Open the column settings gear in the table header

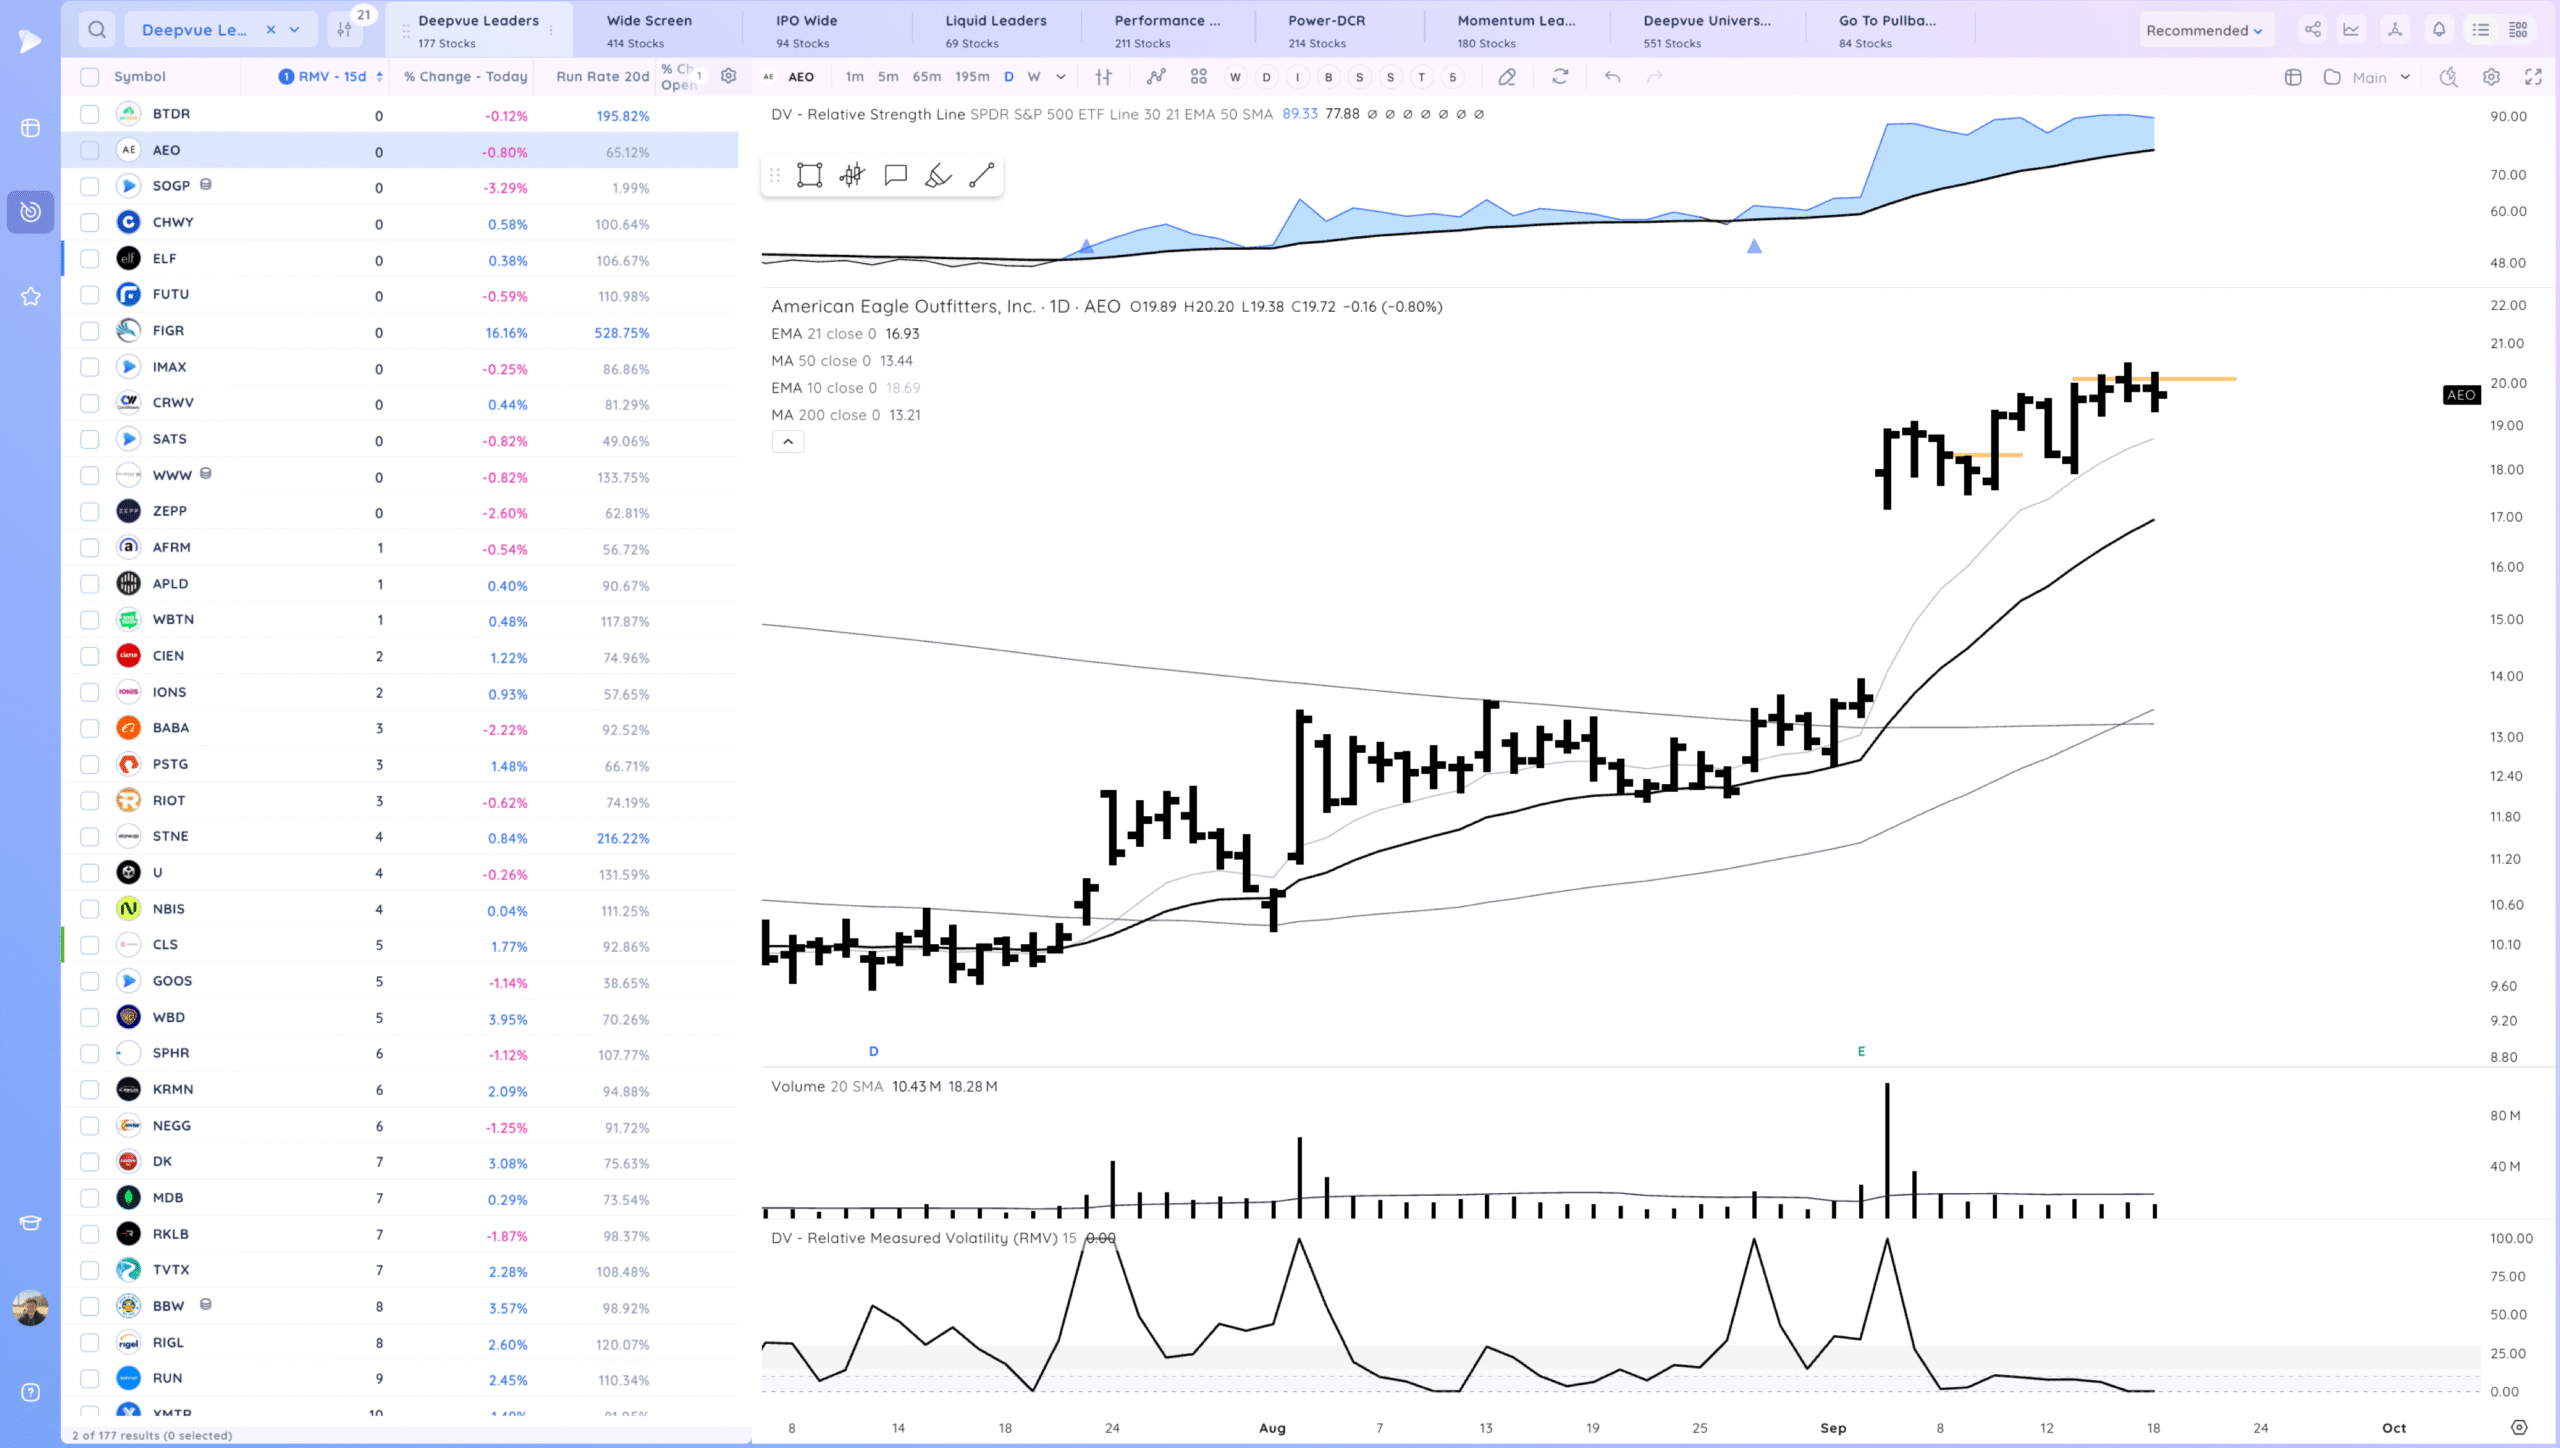coord(729,76)
